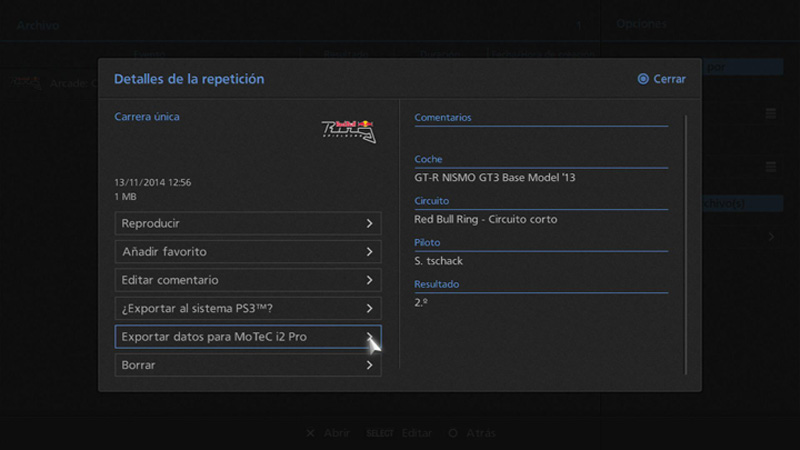This screenshot has width=800, height=450.
Task: Click the Red Bull Ring - Circuito corto text
Action: (x=486, y=219)
